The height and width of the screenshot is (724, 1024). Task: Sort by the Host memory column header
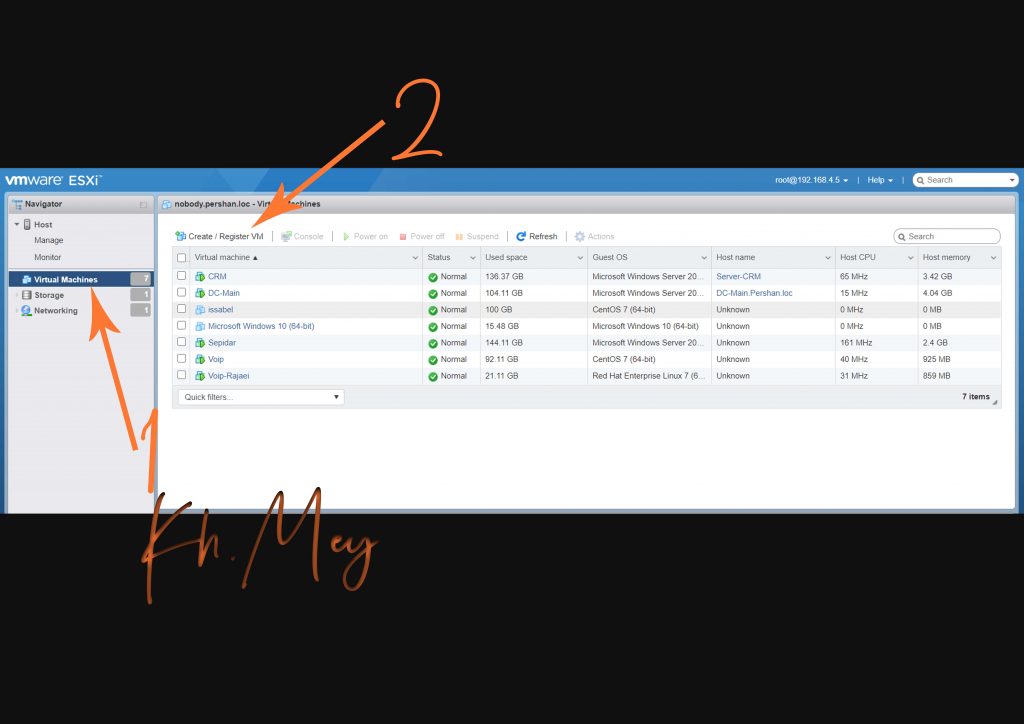946,257
